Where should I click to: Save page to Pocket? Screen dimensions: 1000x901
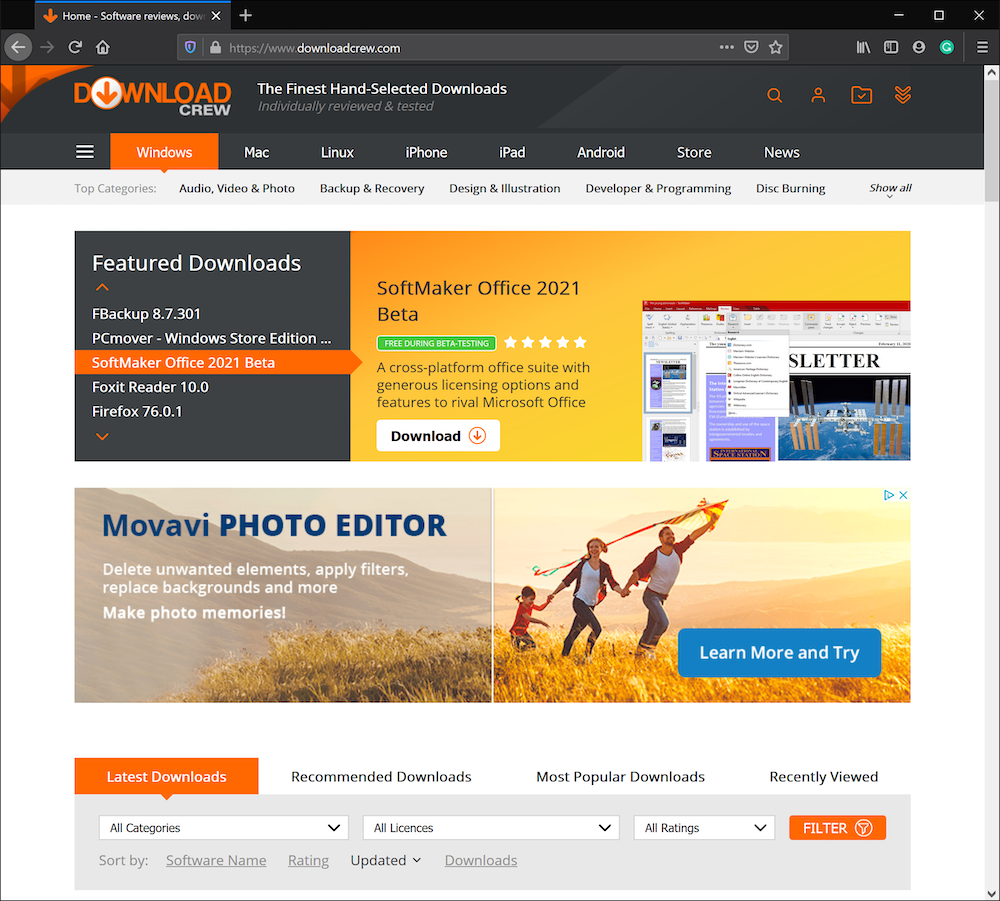751,47
